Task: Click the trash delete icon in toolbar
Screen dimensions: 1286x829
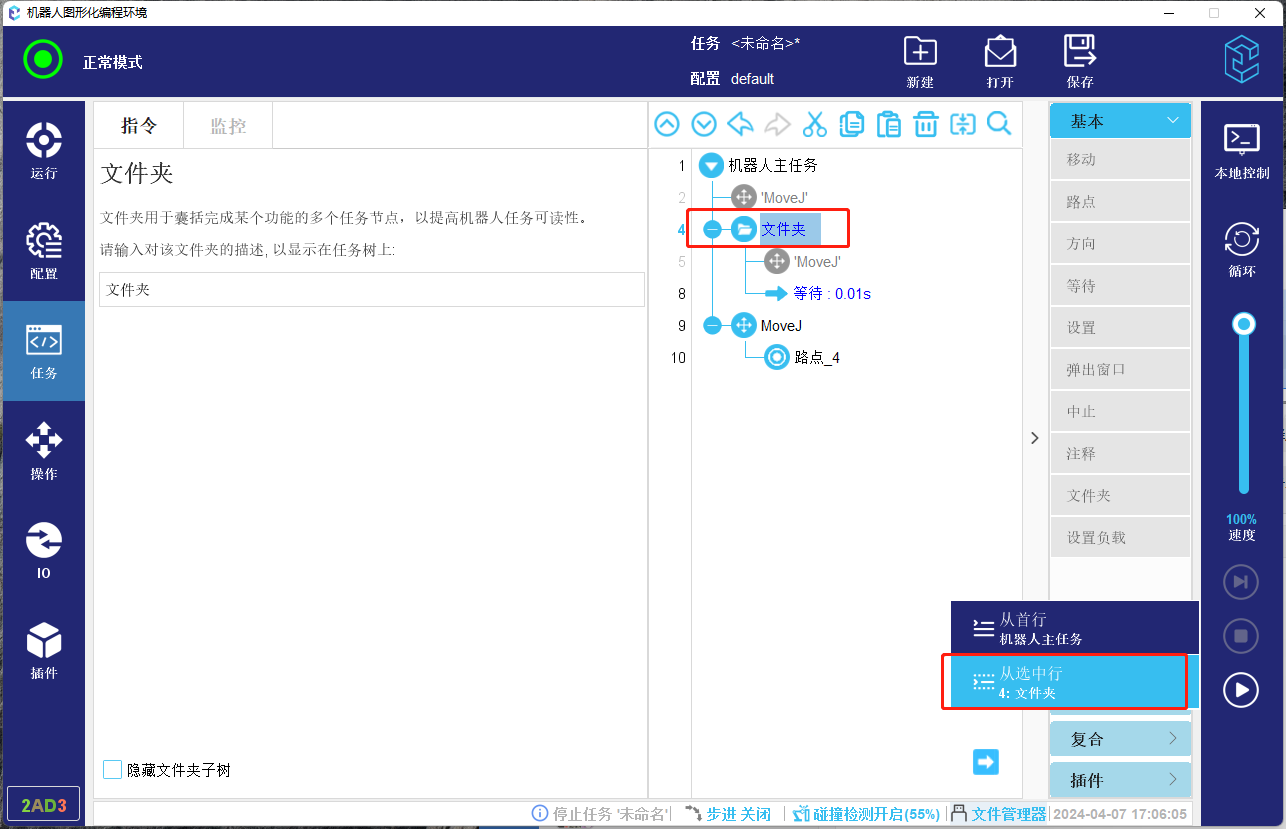Action: click(x=926, y=124)
